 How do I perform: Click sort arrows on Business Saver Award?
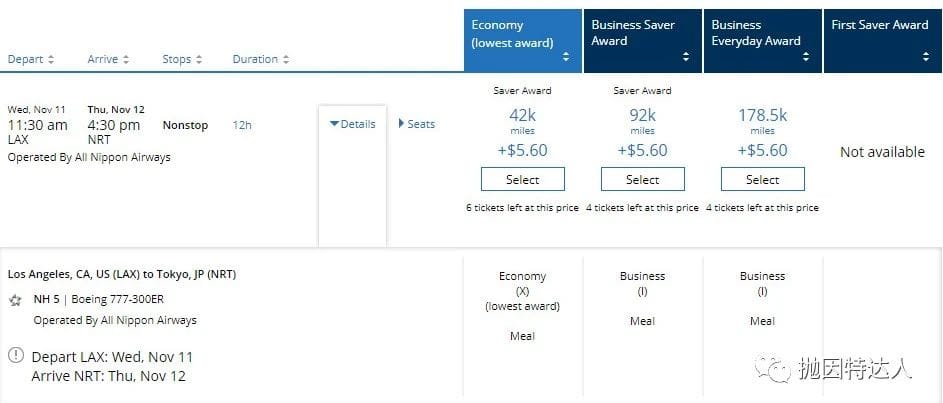(686, 57)
